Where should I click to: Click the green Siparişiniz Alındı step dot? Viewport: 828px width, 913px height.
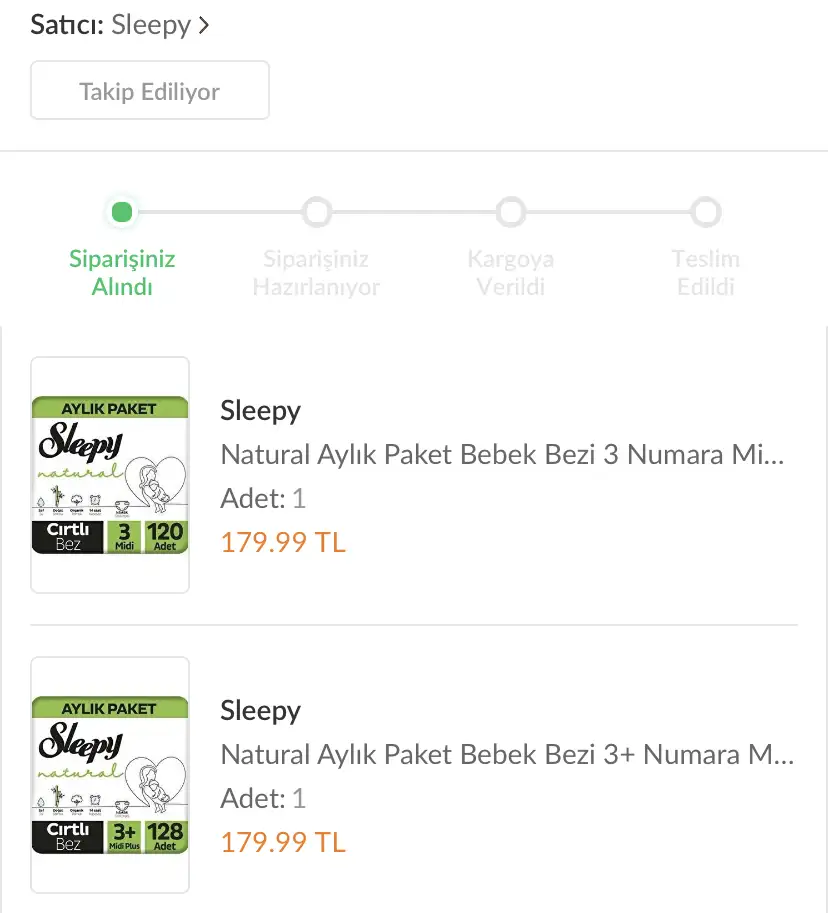(122, 212)
